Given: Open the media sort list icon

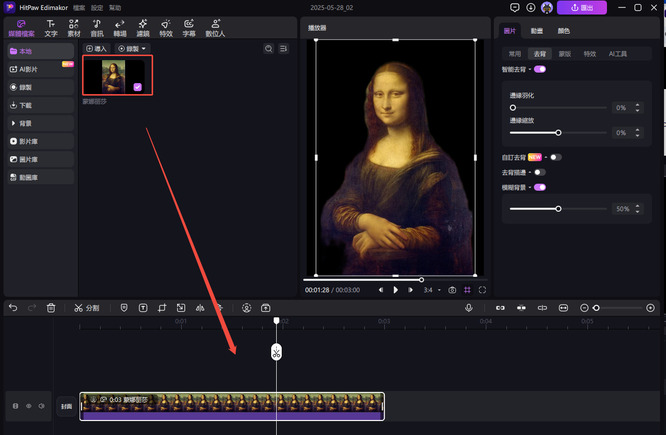Looking at the screenshot, I should 283,49.
